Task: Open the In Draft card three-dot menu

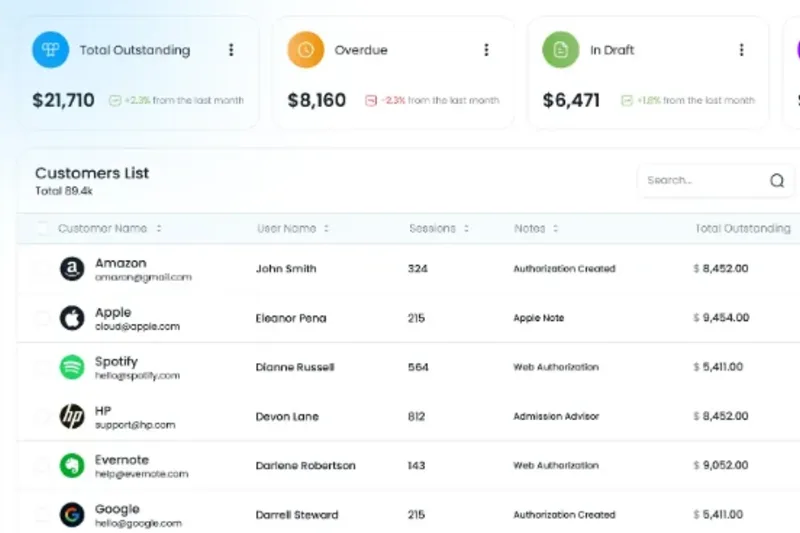Action: [741, 50]
